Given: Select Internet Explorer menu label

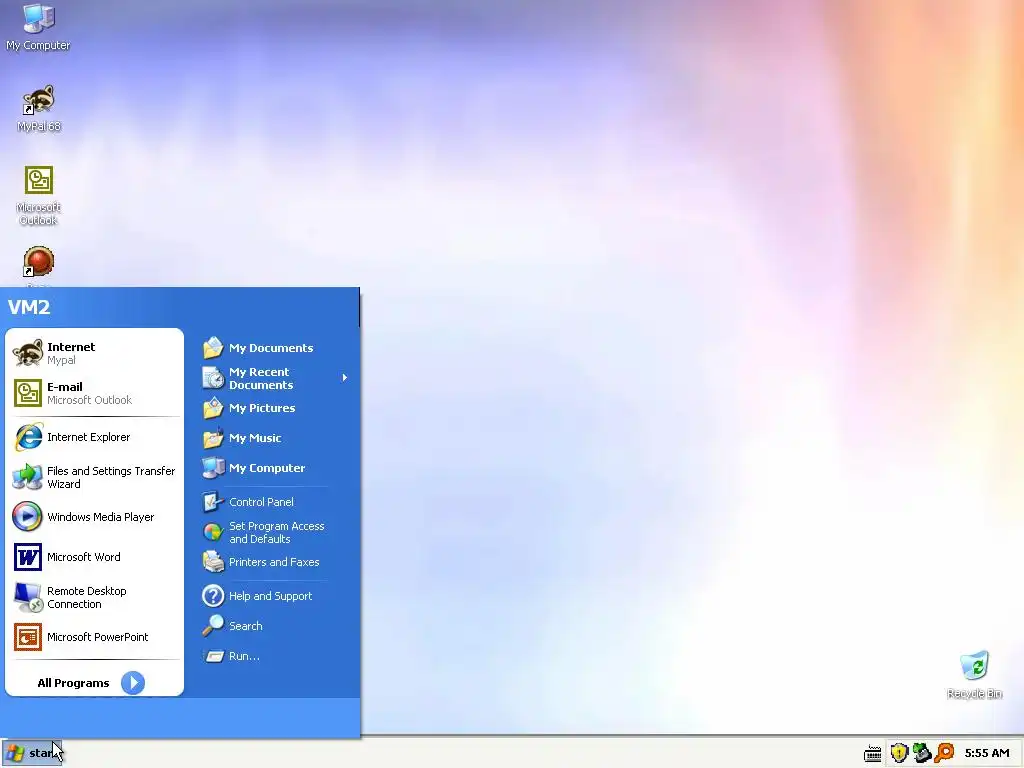Looking at the screenshot, I should (89, 437).
